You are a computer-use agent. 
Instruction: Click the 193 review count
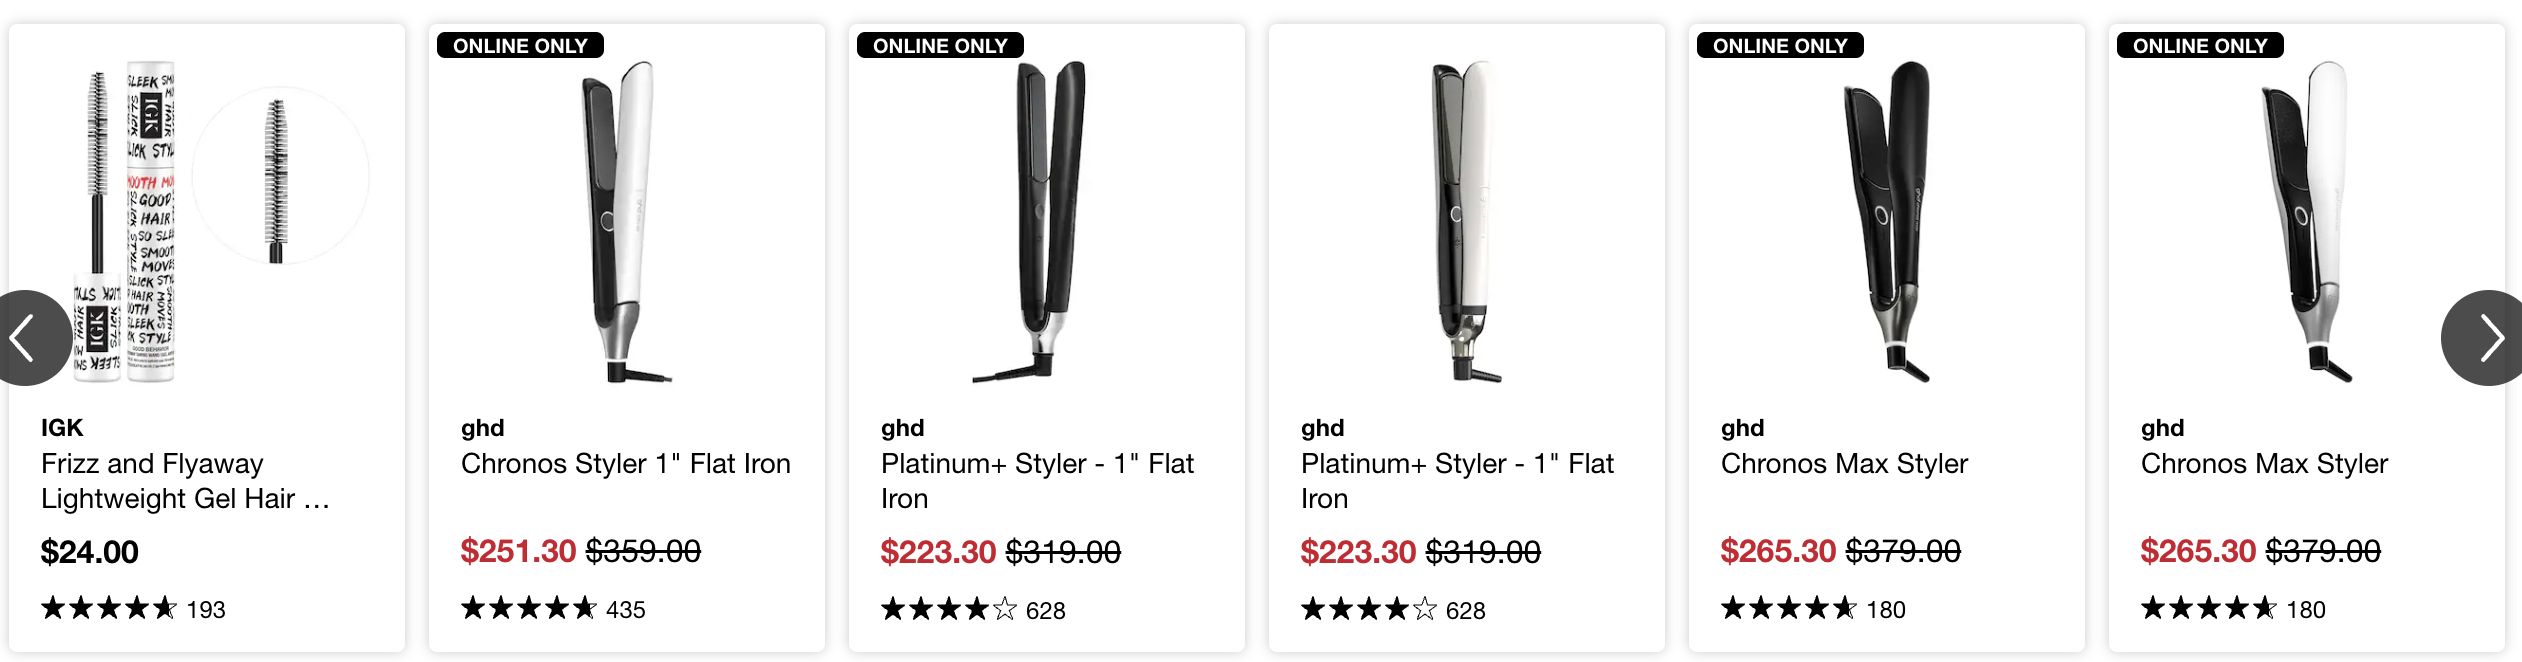(x=206, y=610)
